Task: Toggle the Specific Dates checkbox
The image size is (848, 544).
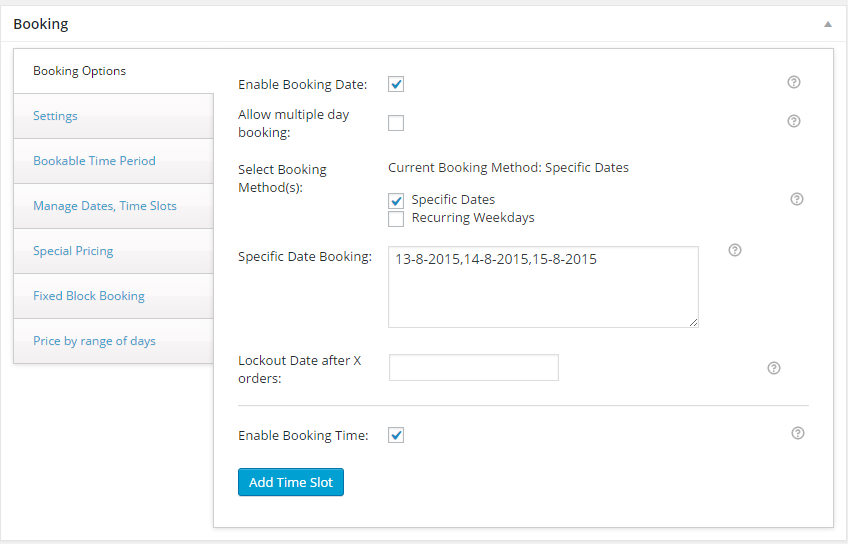Action: coord(396,201)
